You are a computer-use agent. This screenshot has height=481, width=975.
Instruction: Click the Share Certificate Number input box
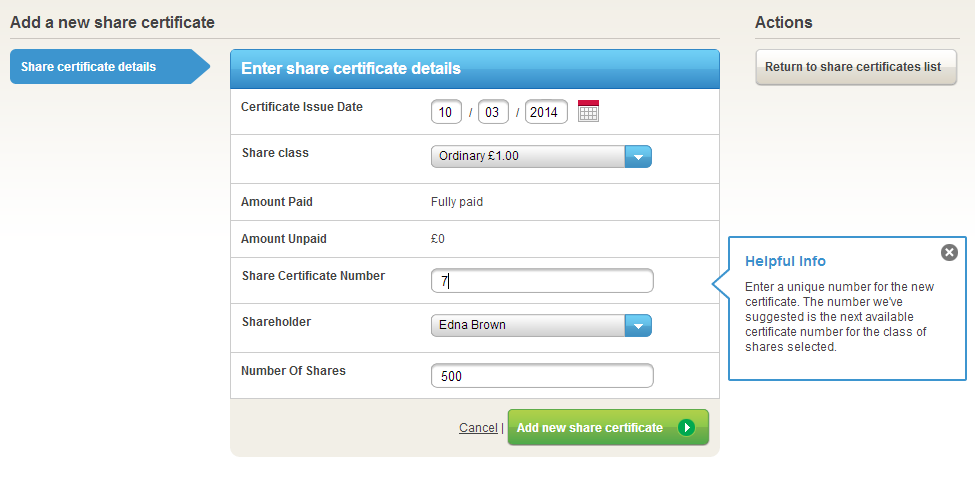[541, 281]
